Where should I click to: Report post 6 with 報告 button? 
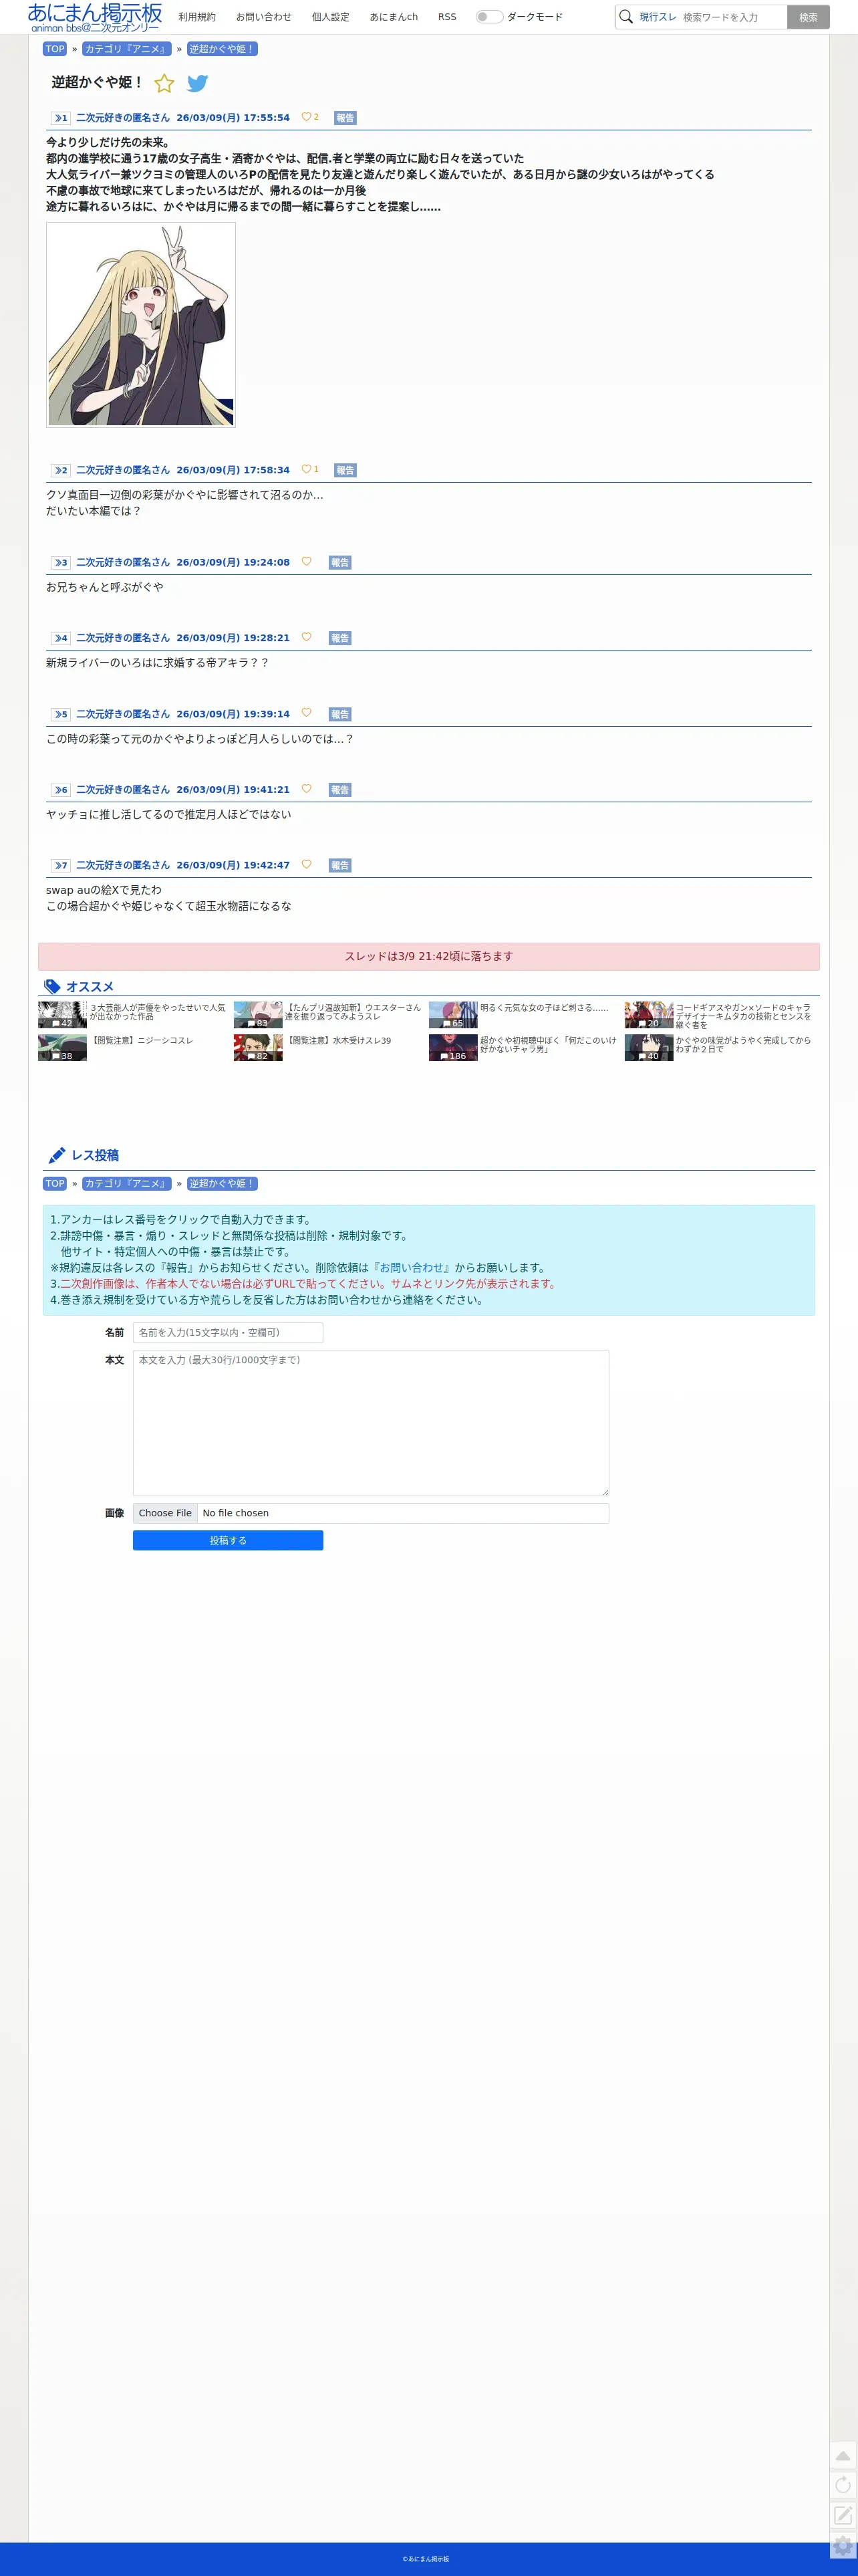pos(340,790)
